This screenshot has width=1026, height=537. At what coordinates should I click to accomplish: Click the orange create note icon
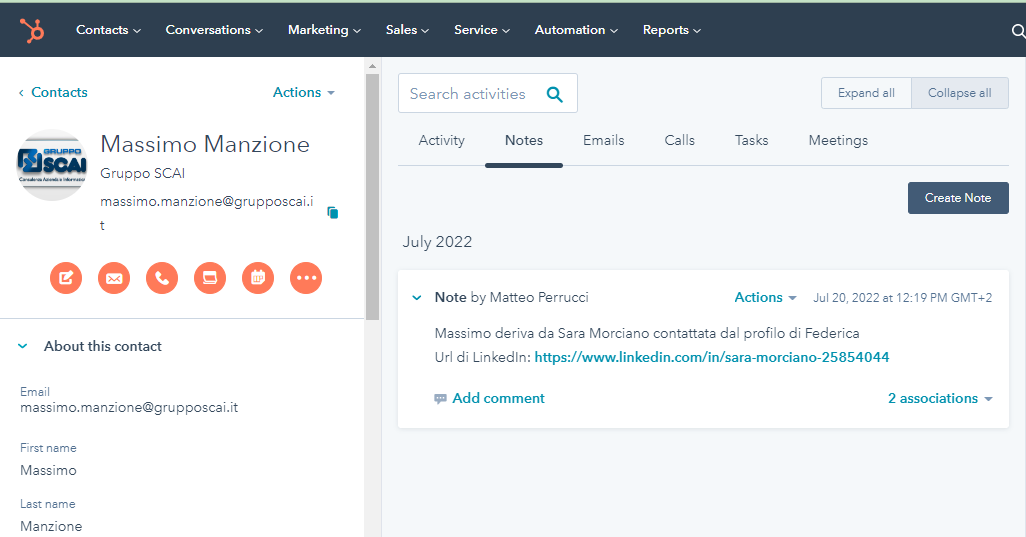(x=66, y=278)
